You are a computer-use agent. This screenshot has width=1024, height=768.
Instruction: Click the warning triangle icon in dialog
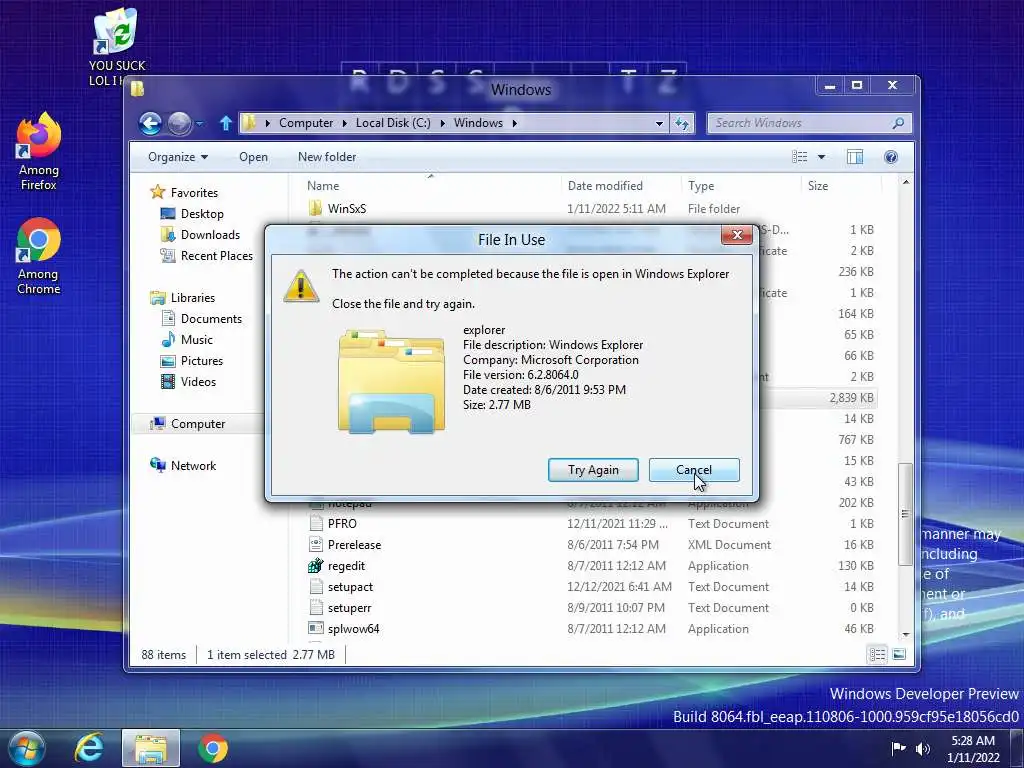[x=301, y=286]
